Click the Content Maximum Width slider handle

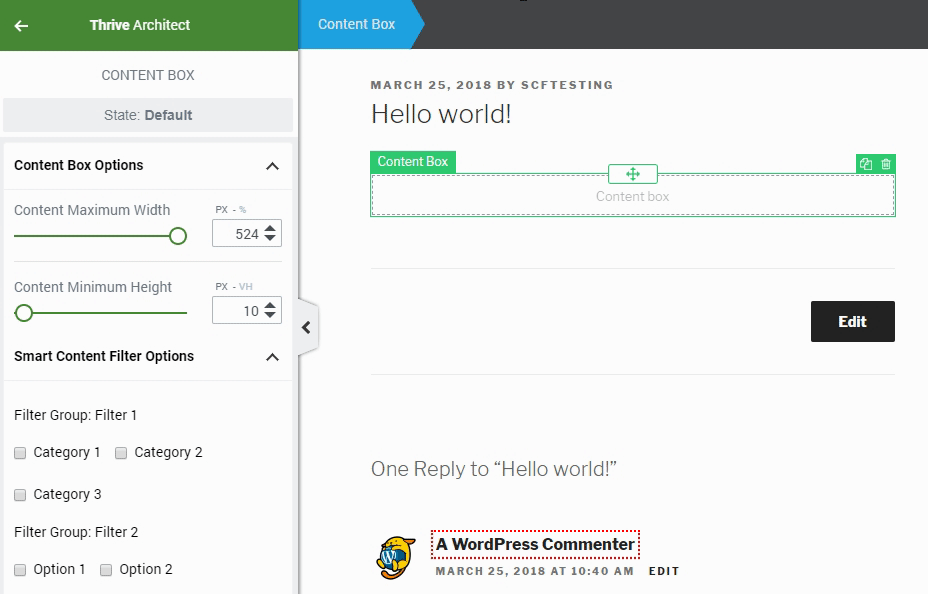tap(178, 236)
